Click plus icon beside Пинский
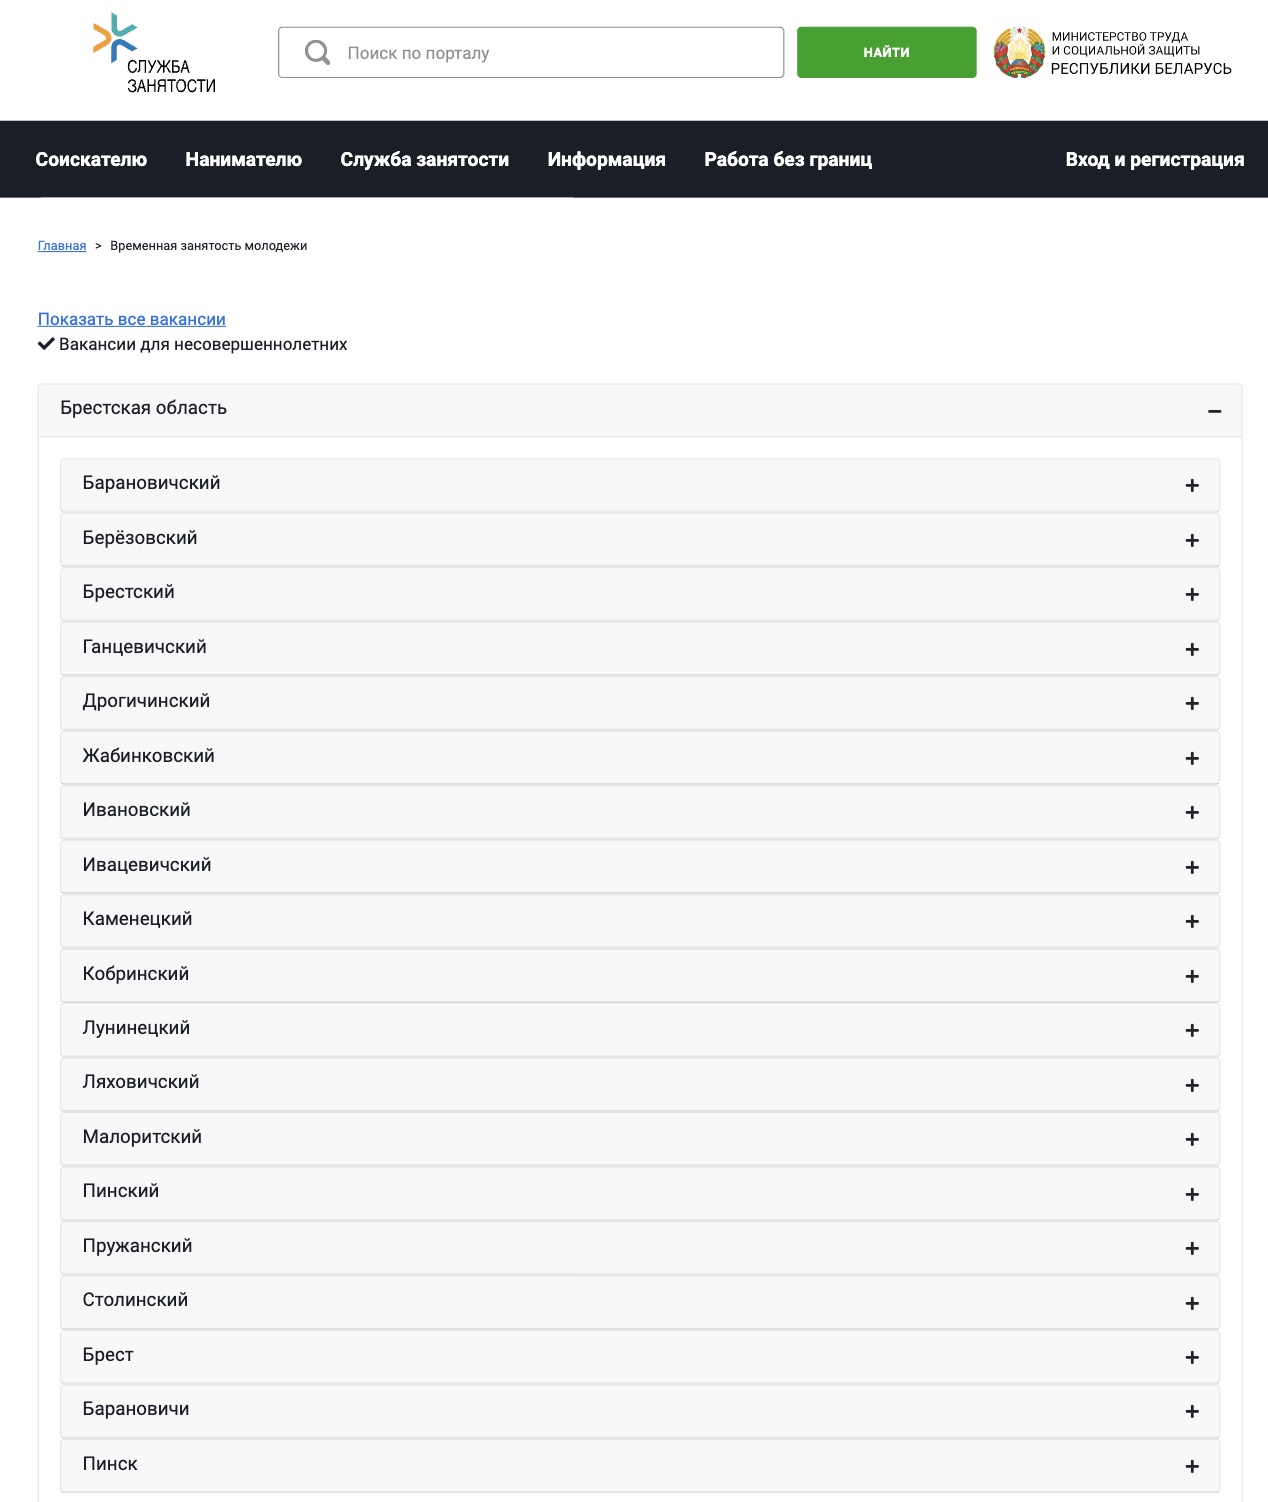Screen dimensions: 1268x1502 coord(1191,1194)
